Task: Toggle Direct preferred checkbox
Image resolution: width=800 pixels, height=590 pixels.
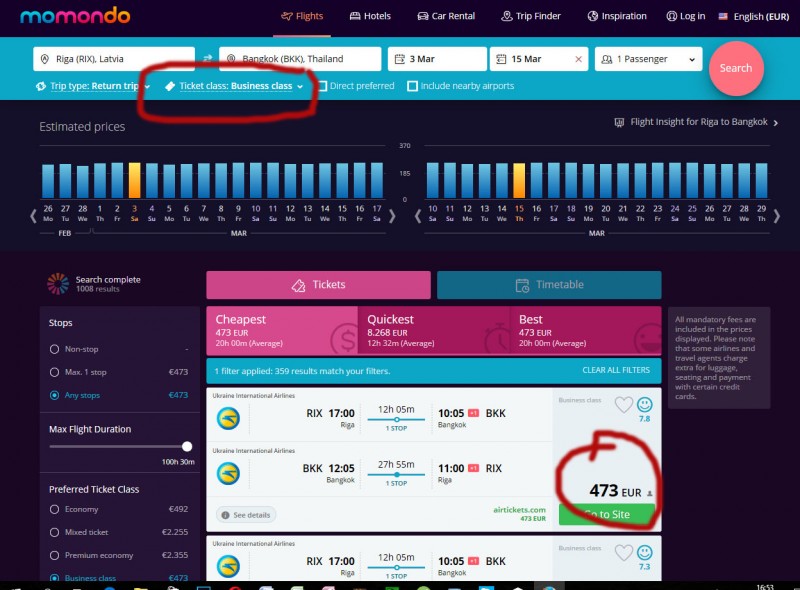Action: pos(322,86)
